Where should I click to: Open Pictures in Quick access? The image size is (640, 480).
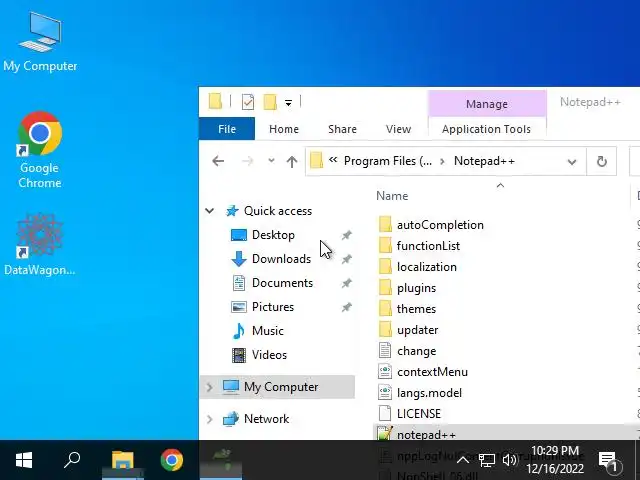(273, 307)
